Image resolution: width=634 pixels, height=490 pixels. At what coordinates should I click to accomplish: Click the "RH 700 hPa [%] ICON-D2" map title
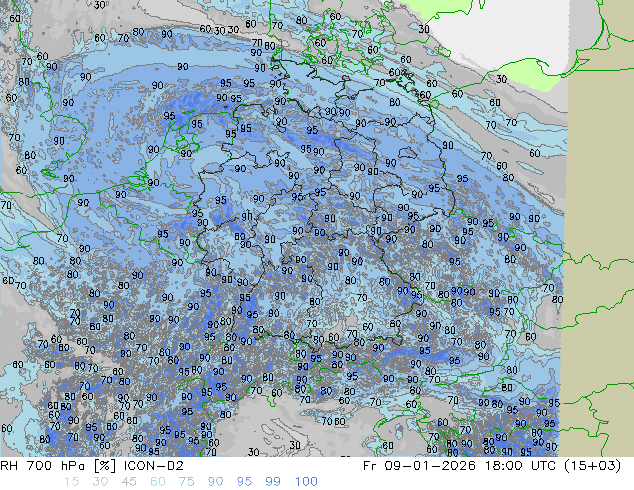92,466
